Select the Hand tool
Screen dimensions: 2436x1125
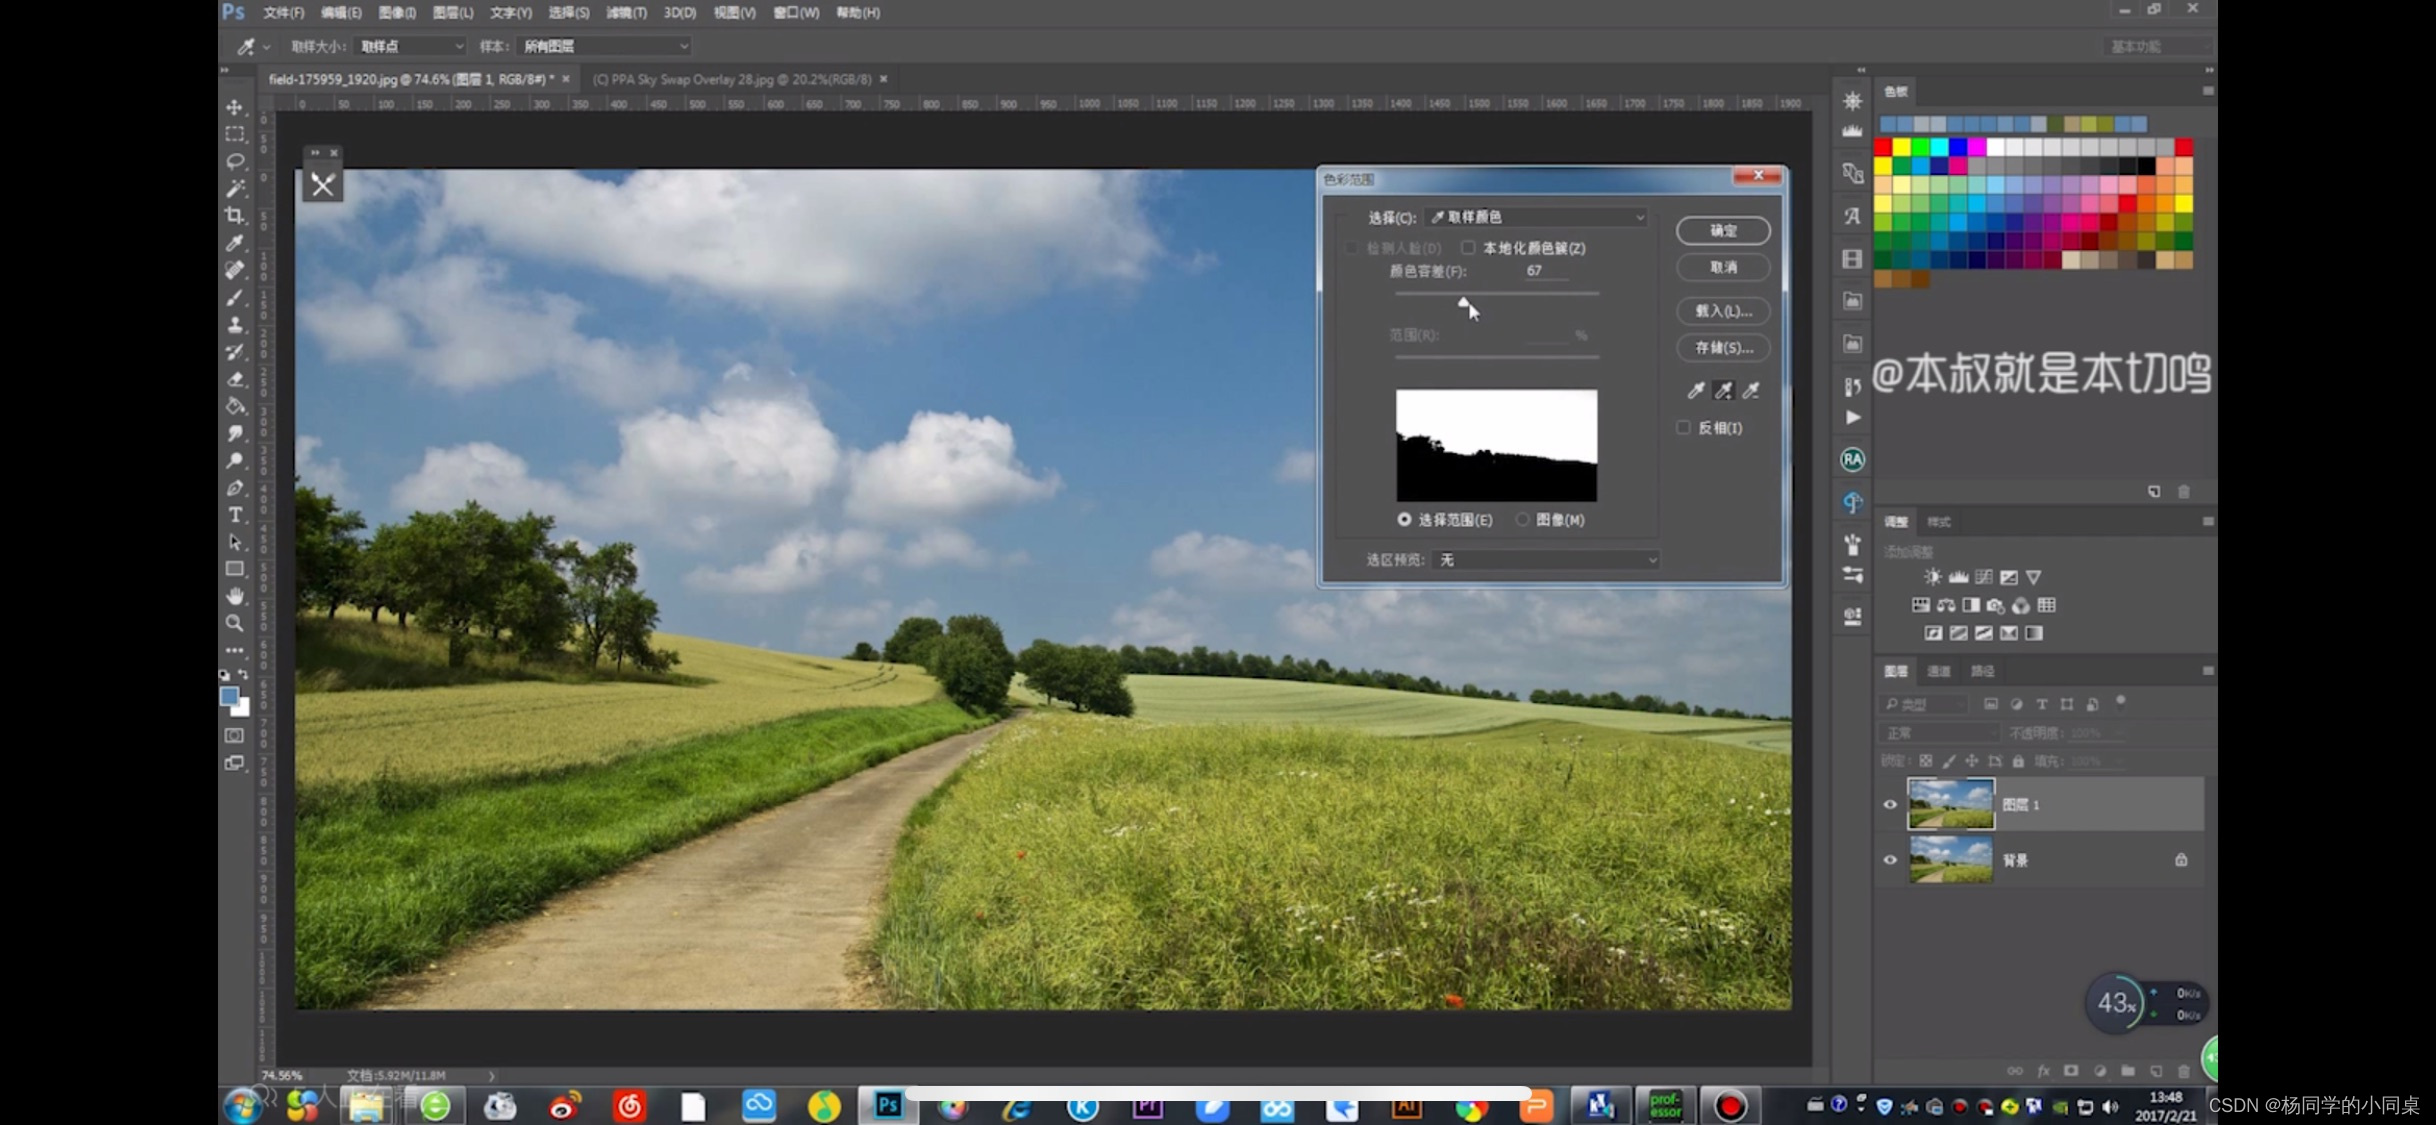(235, 596)
